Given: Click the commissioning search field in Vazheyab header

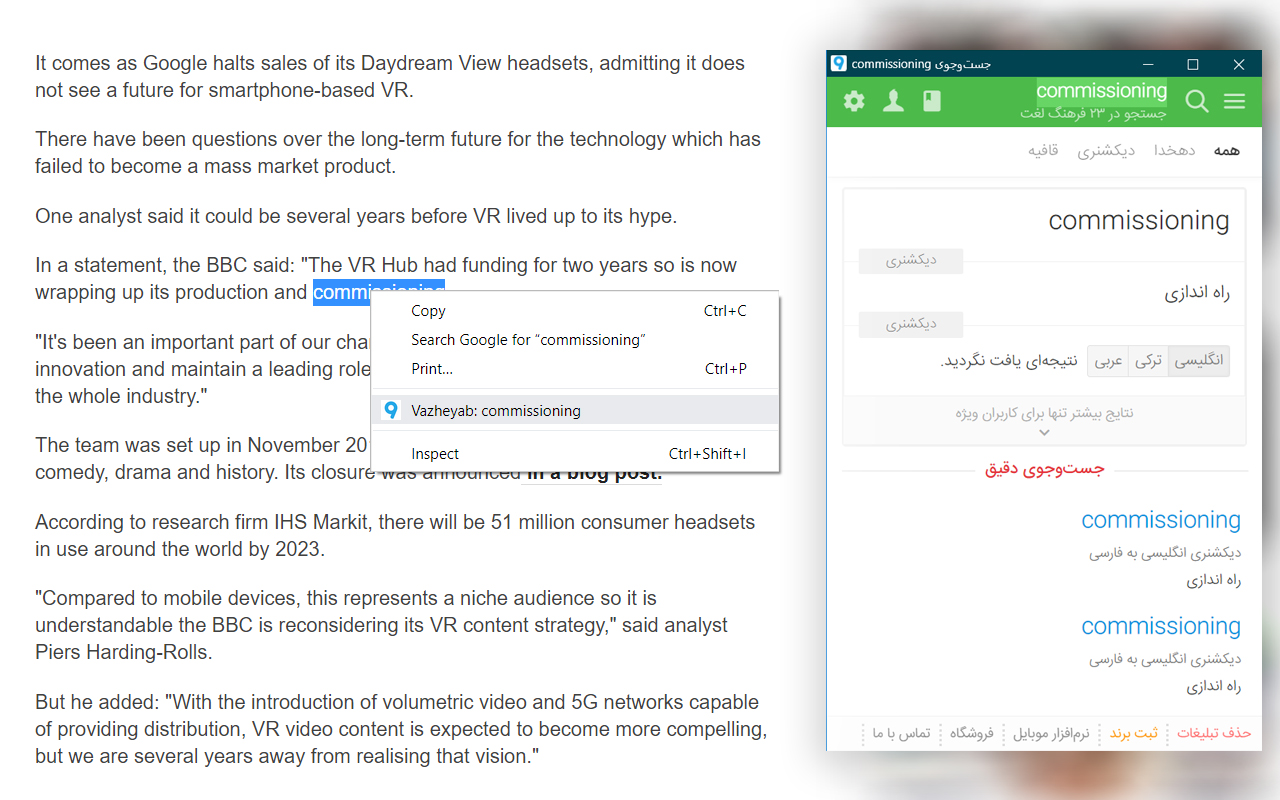Looking at the screenshot, I should pos(1101,91).
